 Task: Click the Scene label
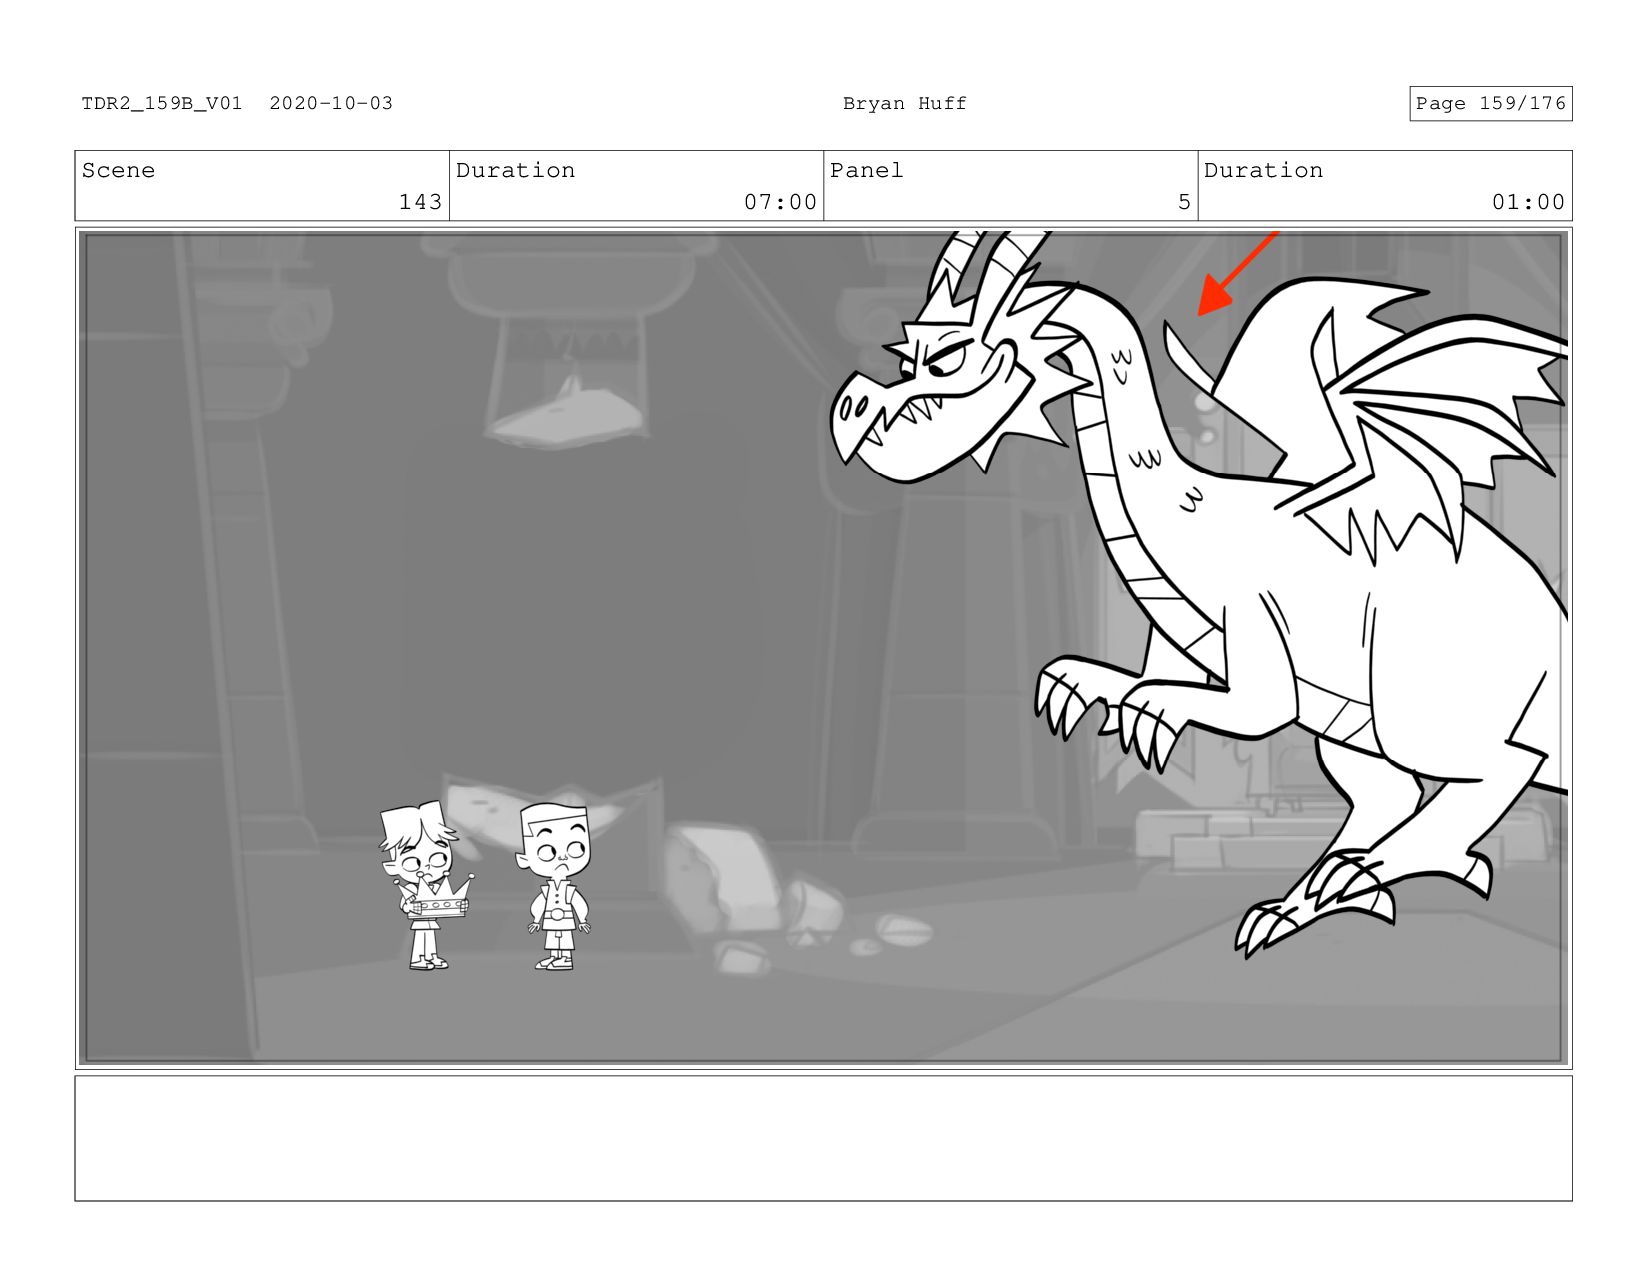point(118,170)
